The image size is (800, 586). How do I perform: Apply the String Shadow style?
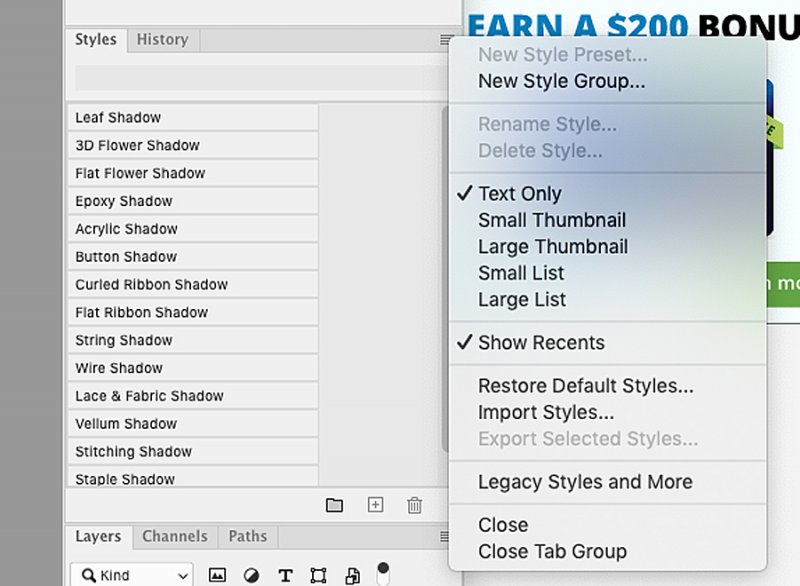[193, 340]
